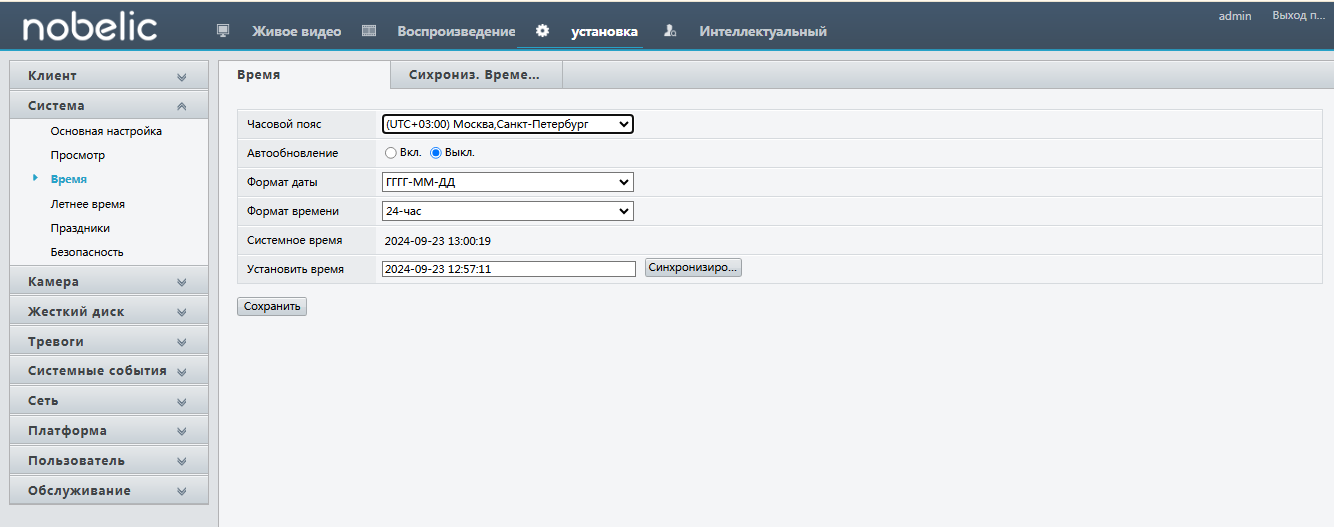
Task: Switch to the Сихрониз. Време... tab
Action: click(476, 75)
